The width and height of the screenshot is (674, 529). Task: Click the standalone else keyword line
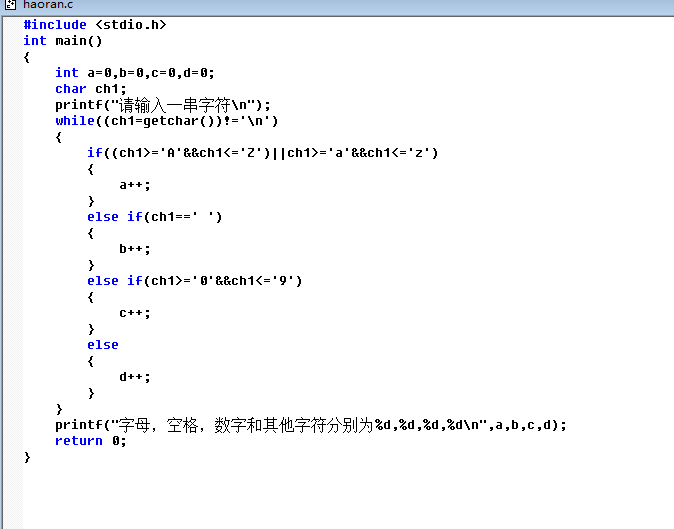pos(103,345)
